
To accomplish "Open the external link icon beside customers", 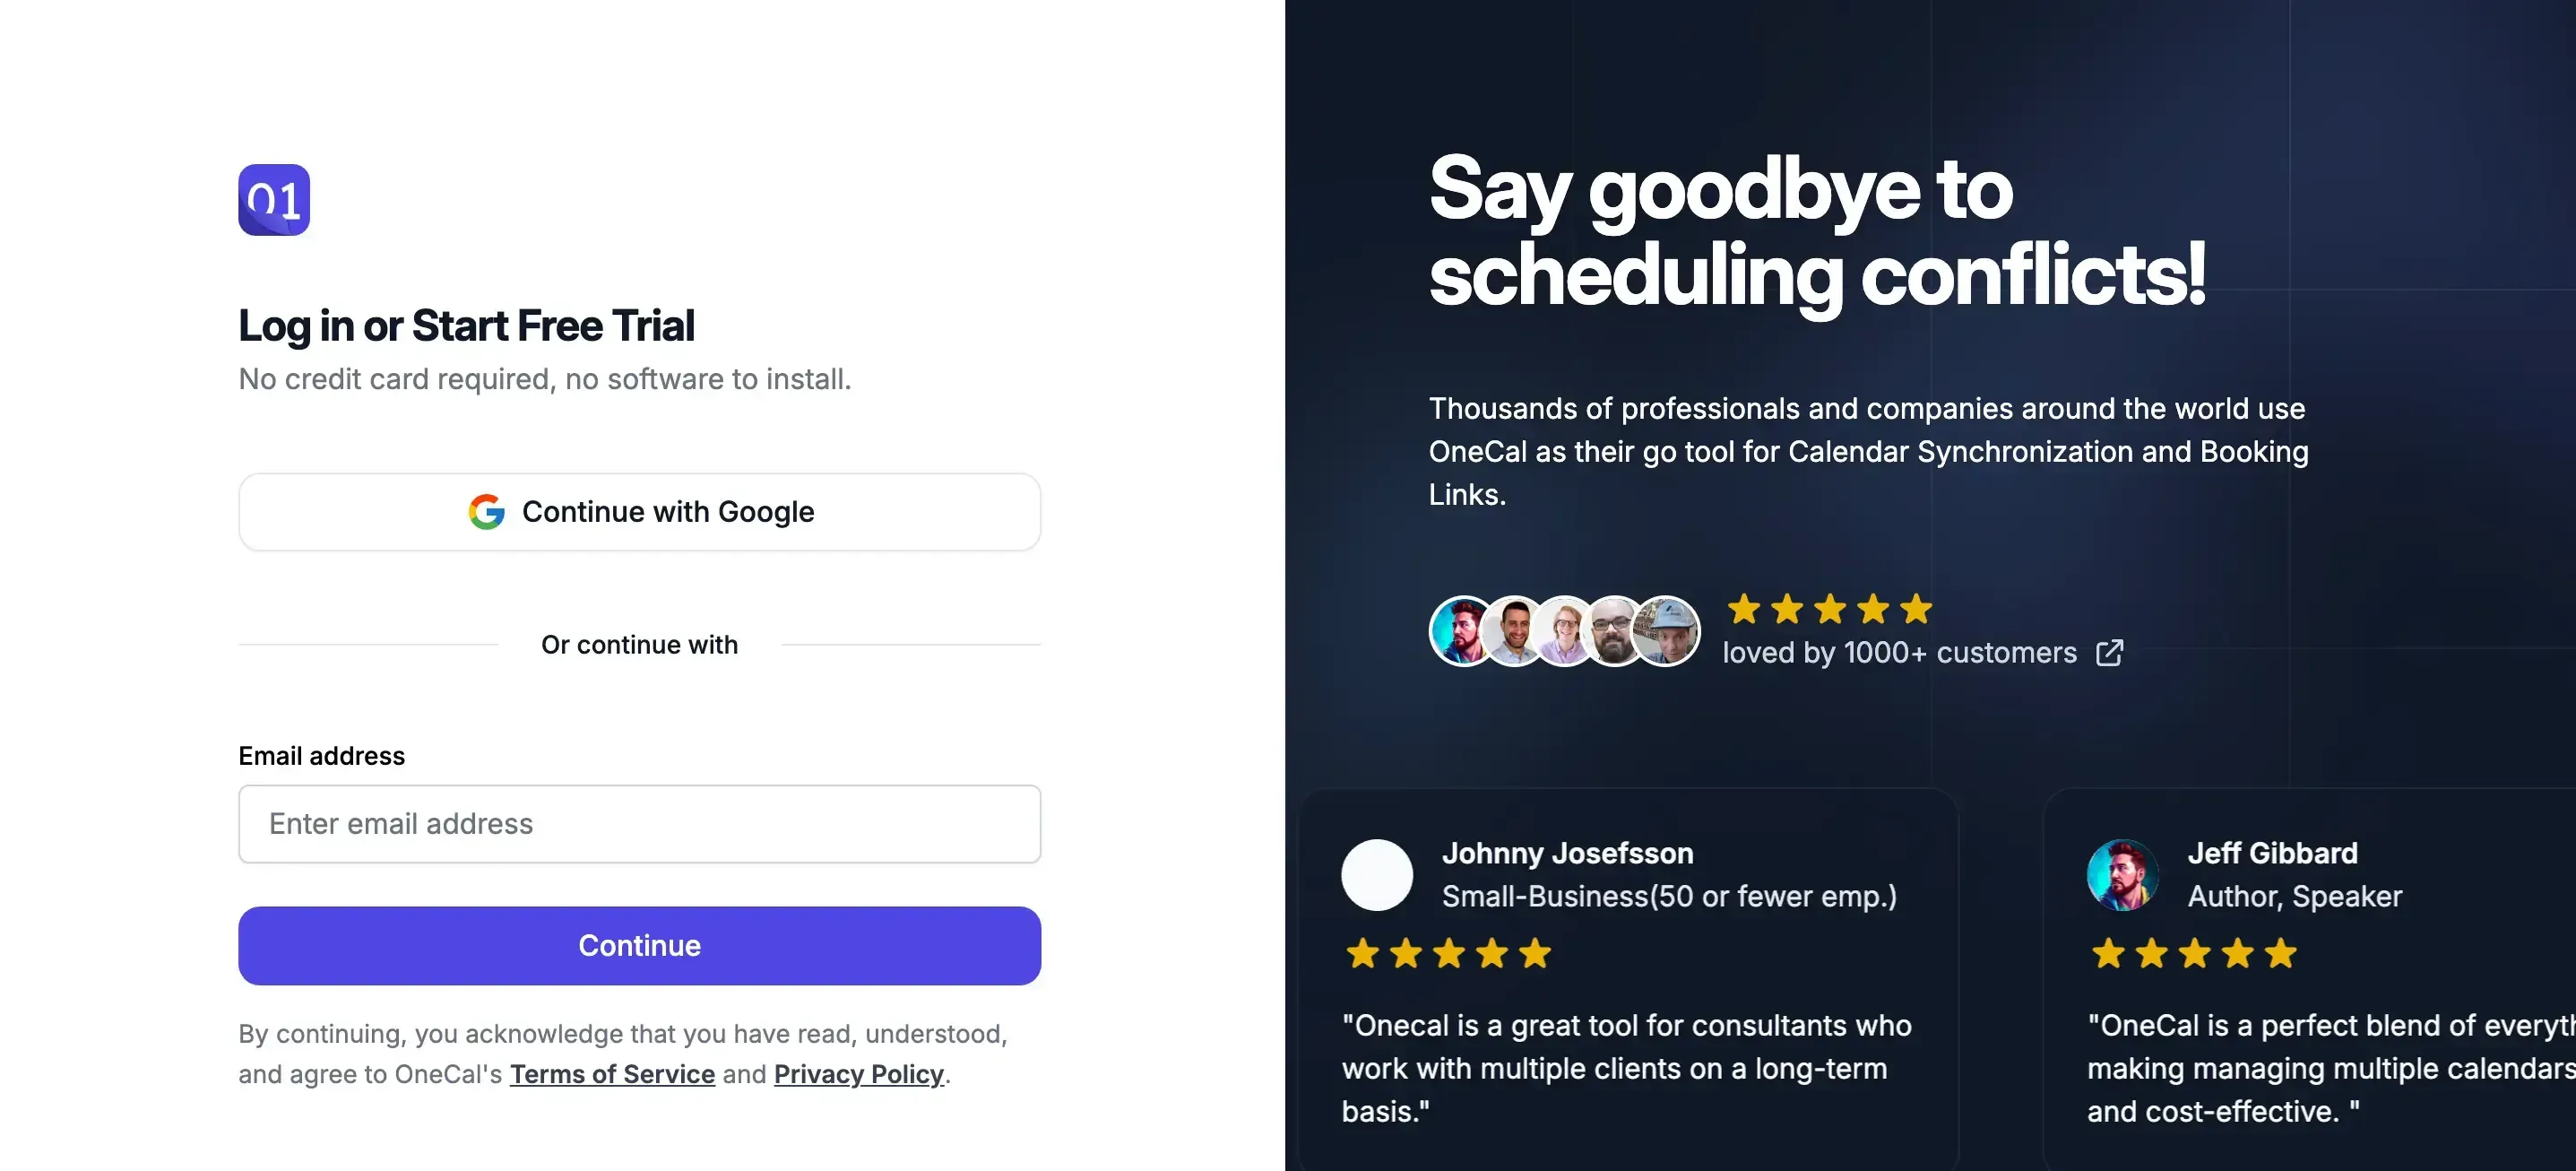I will click(2109, 653).
